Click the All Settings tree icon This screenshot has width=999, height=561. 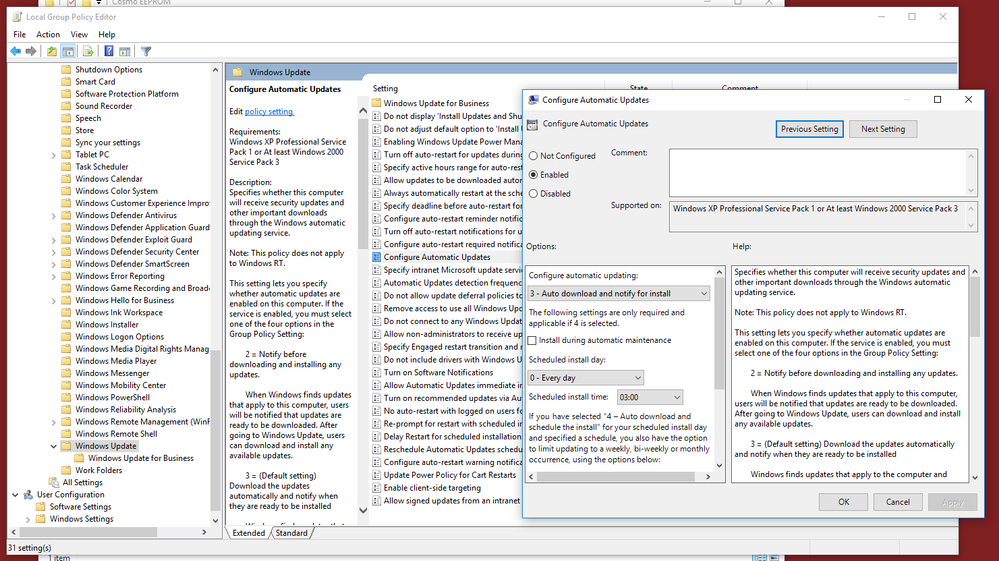[x=54, y=483]
